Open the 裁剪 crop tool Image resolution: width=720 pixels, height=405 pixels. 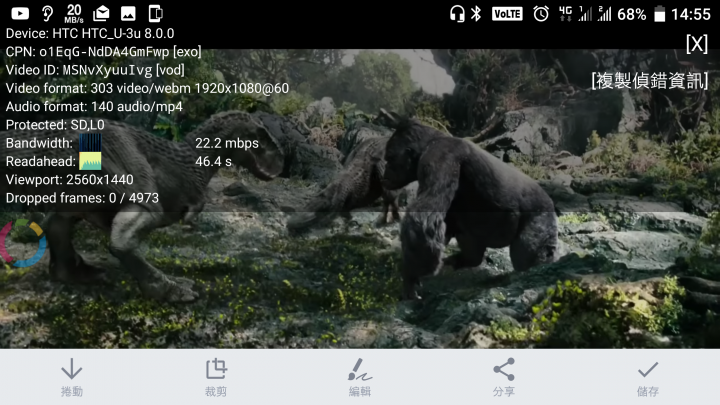216,377
